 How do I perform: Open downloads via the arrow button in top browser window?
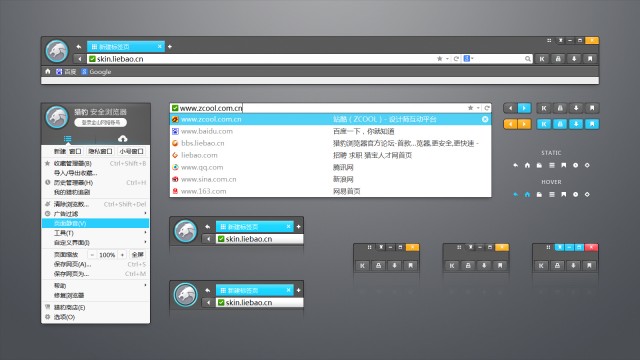click(574, 59)
